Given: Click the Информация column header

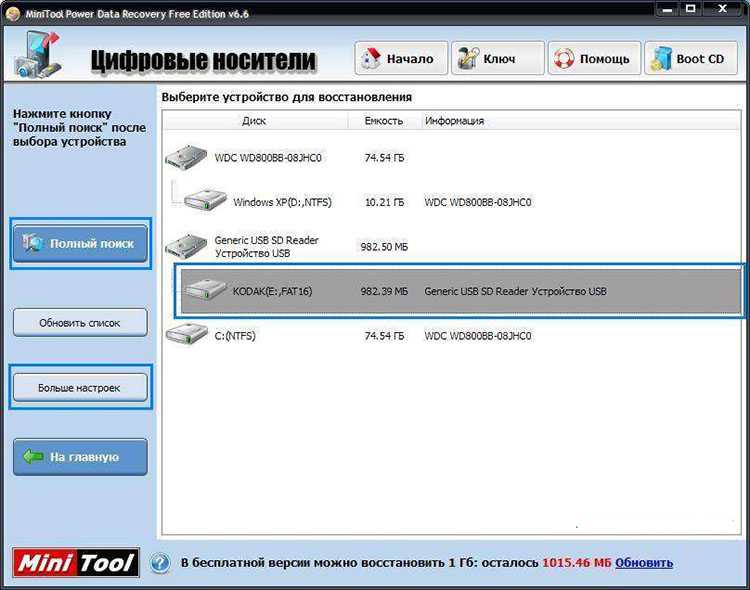Looking at the screenshot, I should click(454, 121).
